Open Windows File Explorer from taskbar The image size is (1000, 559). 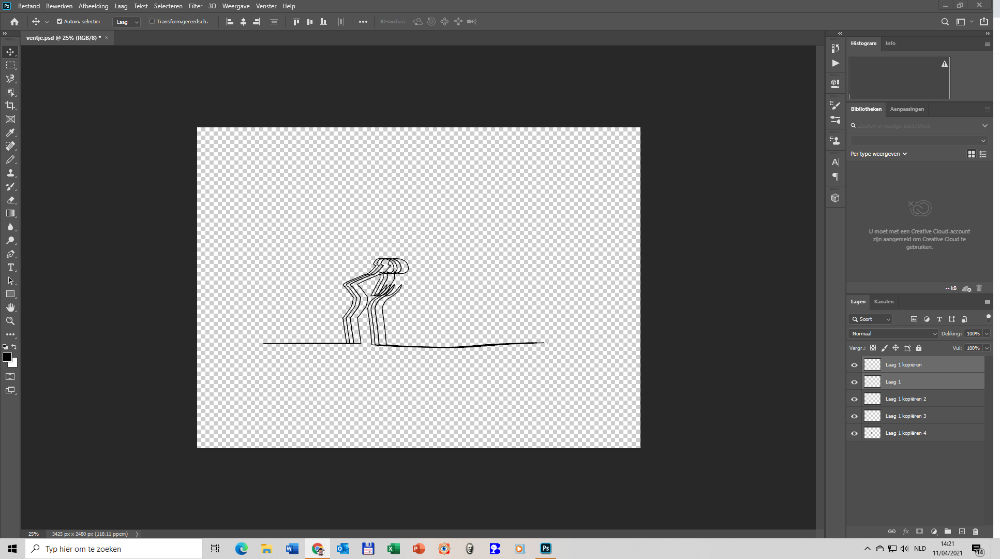[268, 549]
